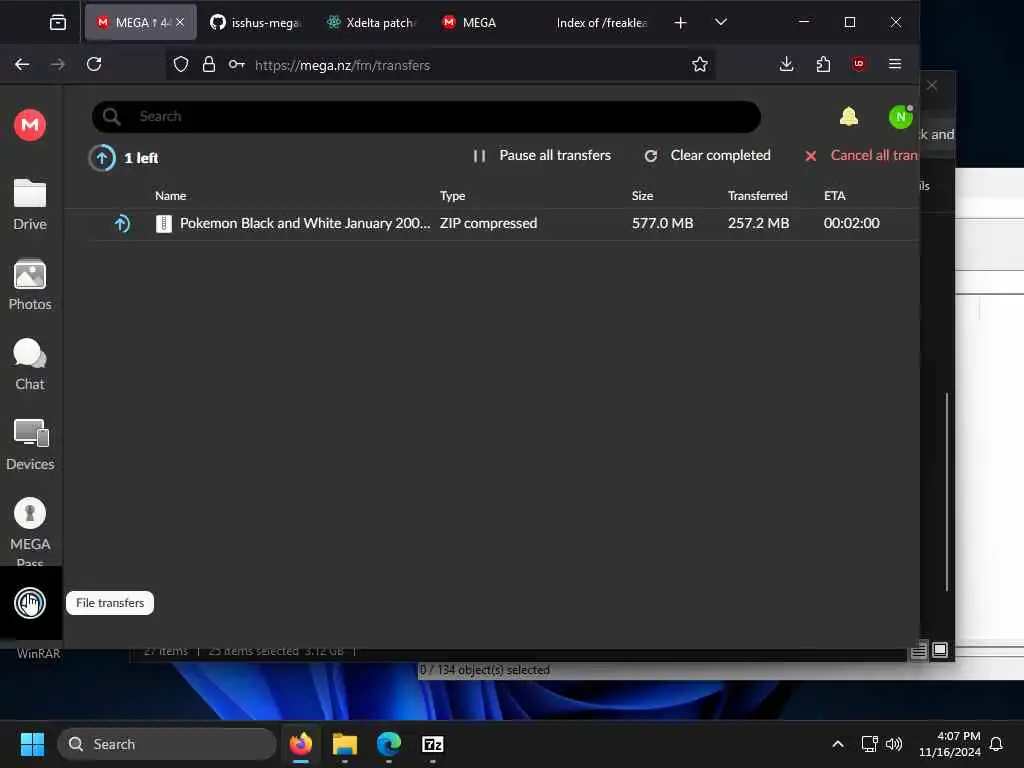Click saved password key icon
Image resolution: width=1024 pixels, height=768 pixels.
[237, 65]
